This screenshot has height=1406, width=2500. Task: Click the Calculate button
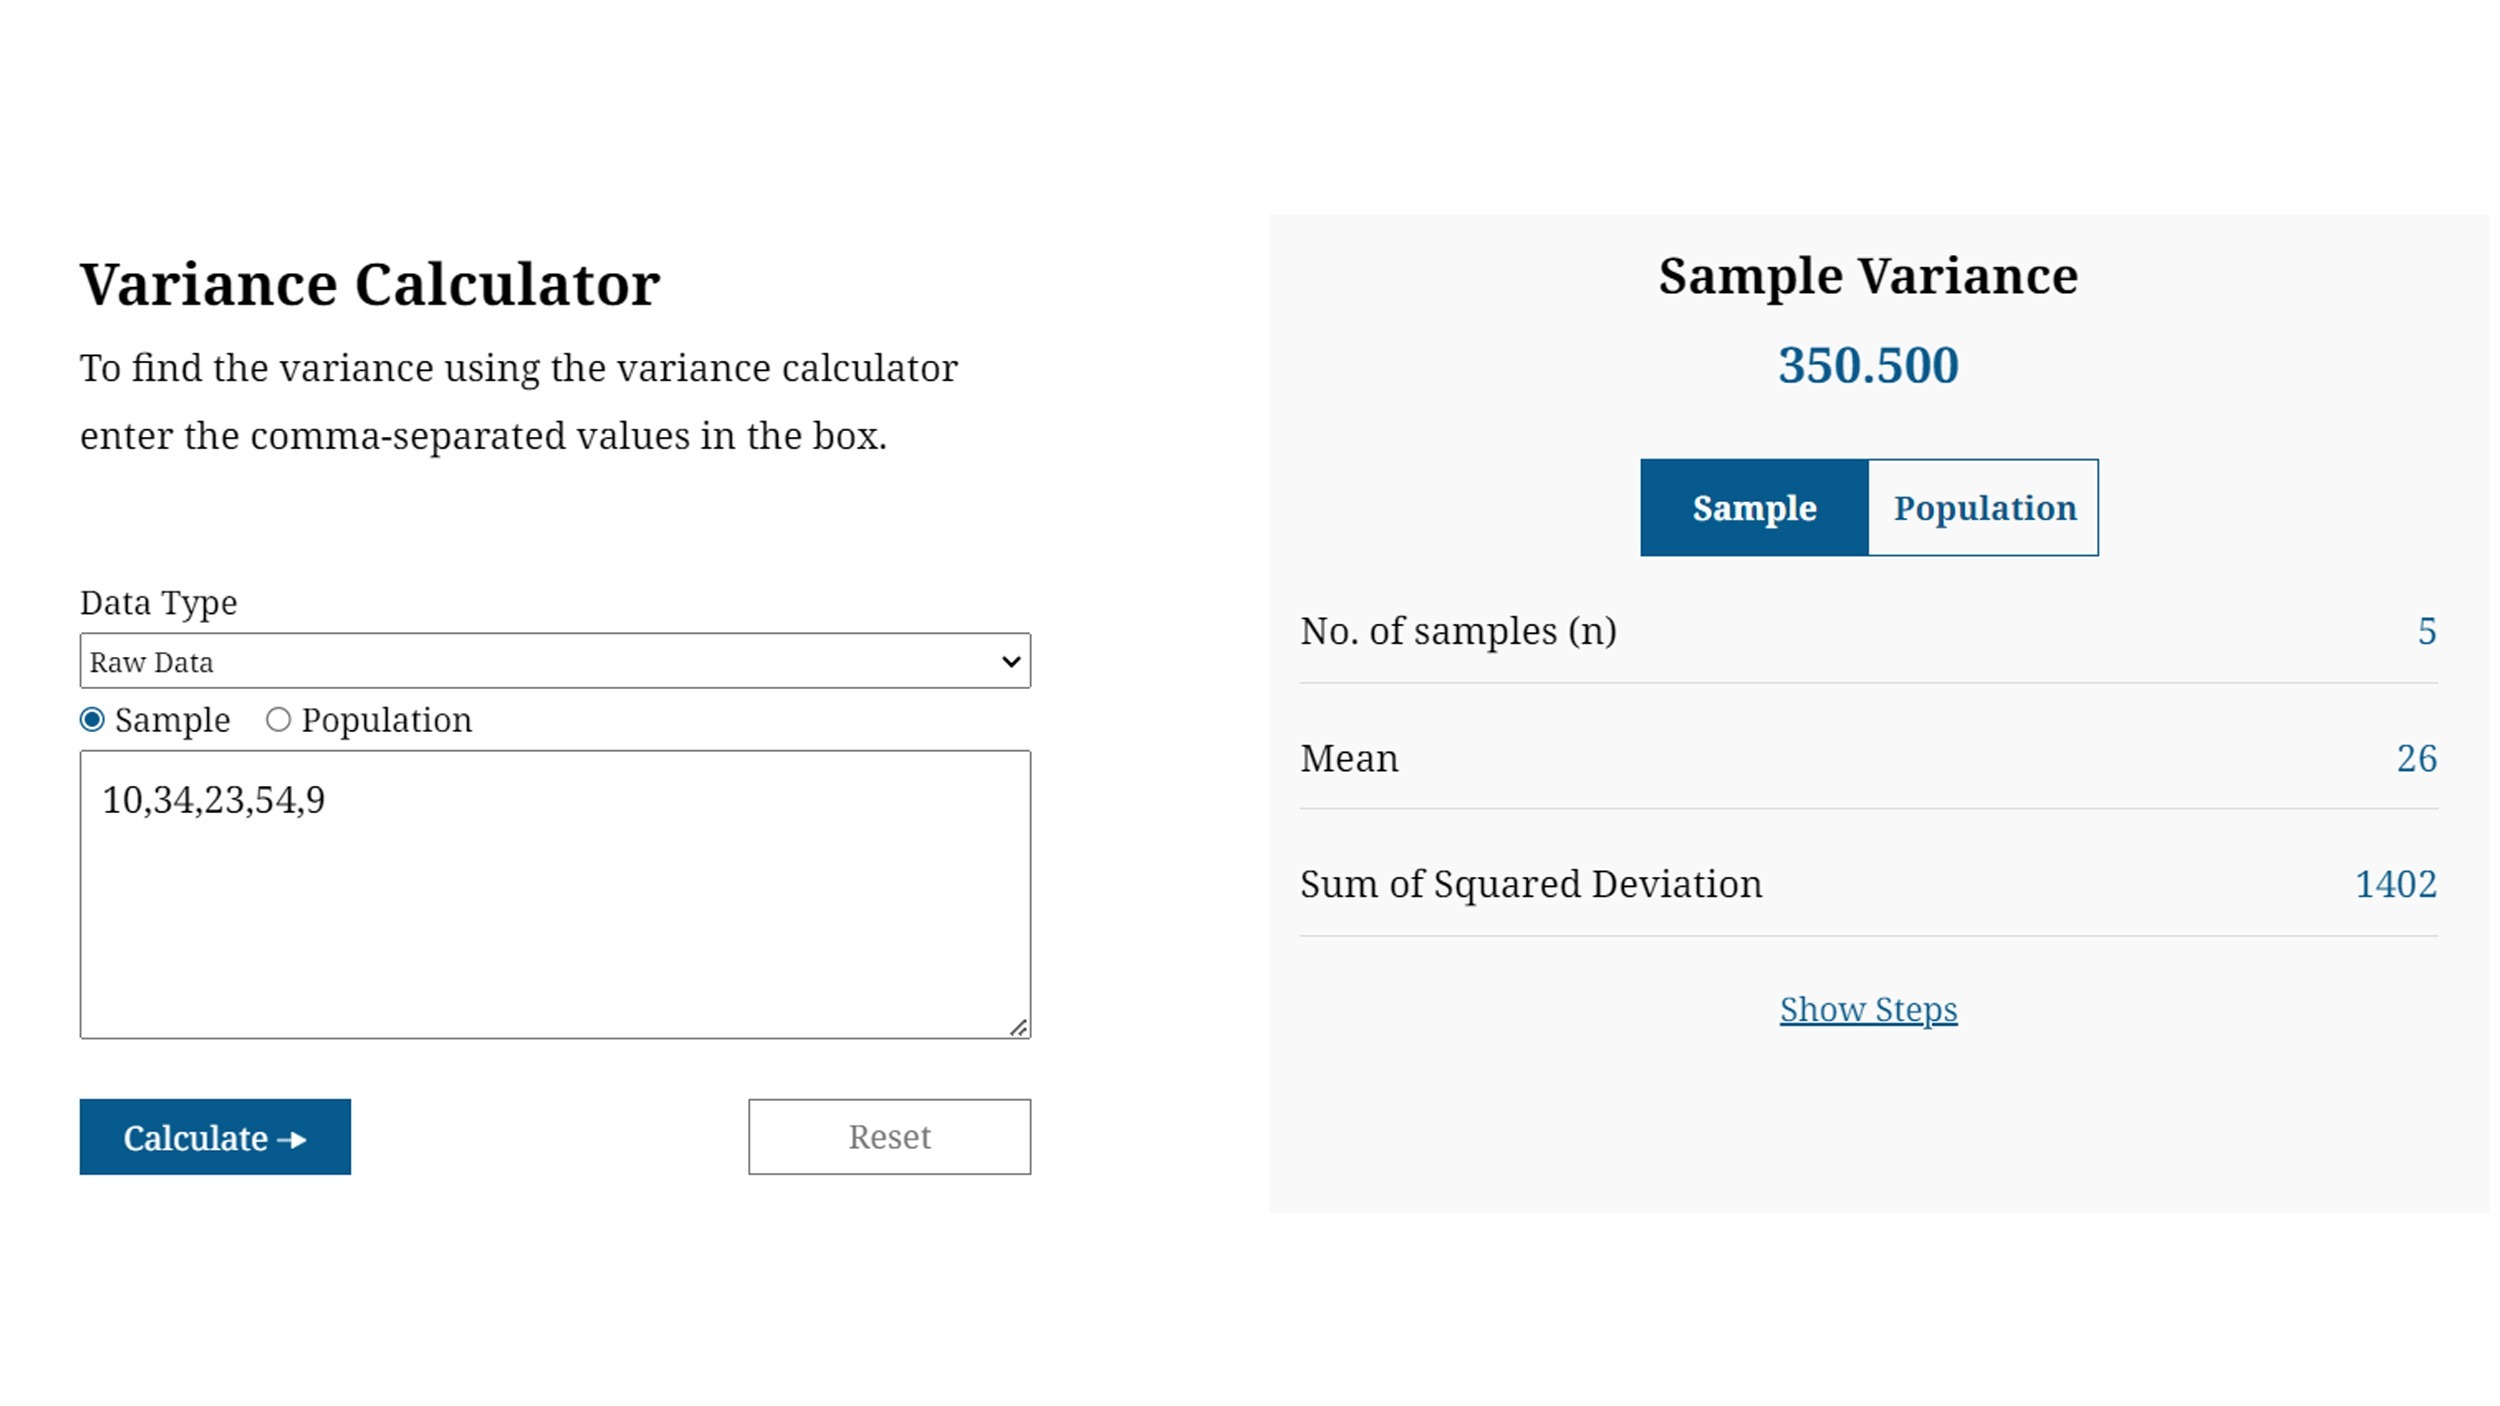(x=214, y=1137)
